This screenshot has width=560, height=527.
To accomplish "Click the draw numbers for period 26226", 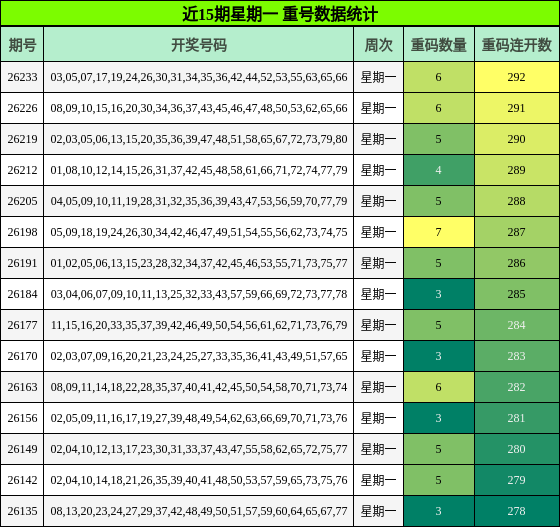I will (199, 108).
